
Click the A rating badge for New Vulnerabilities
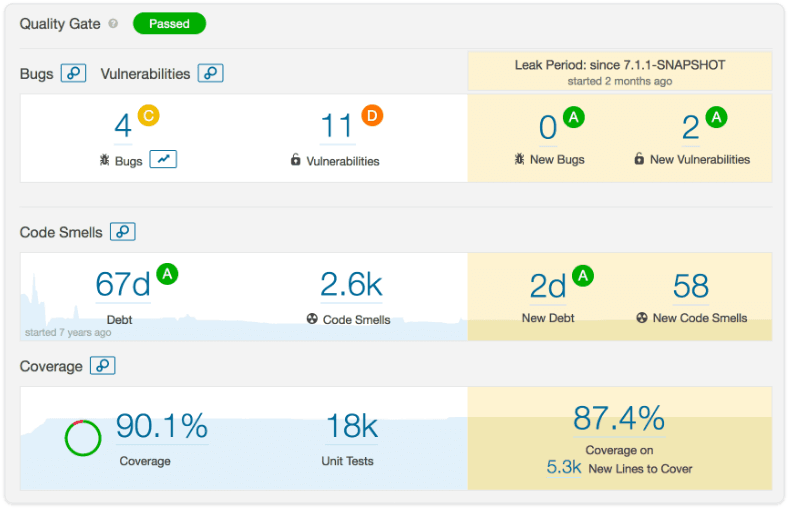click(x=716, y=117)
